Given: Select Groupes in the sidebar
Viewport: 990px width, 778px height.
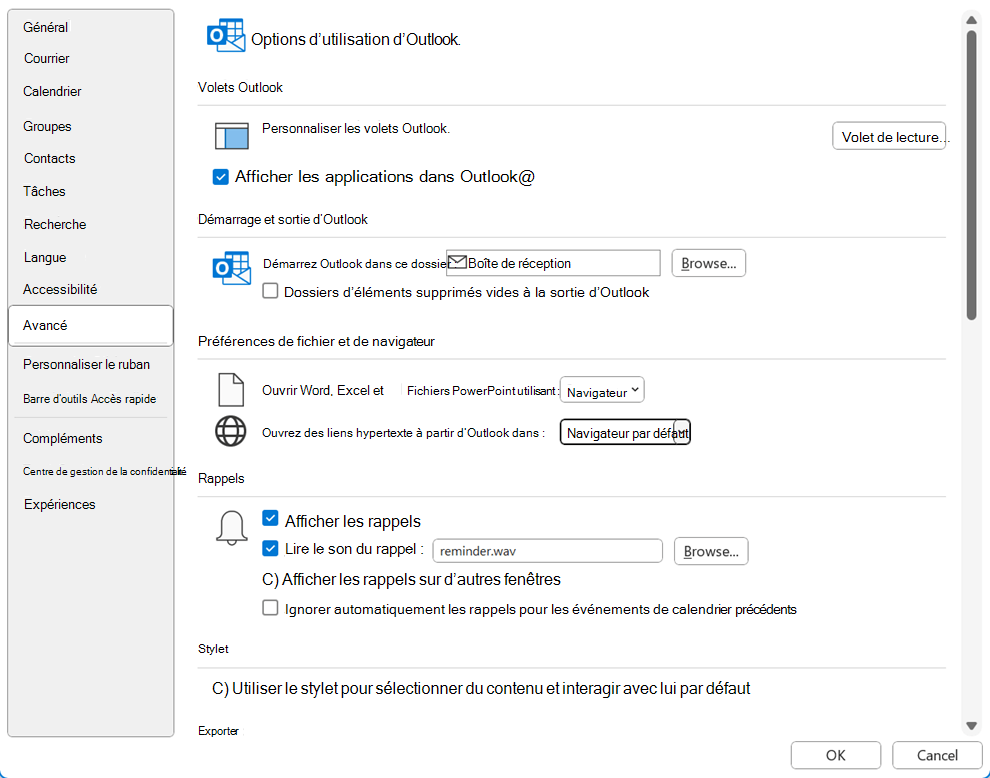Looking at the screenshot, I should tap(47, 126).
